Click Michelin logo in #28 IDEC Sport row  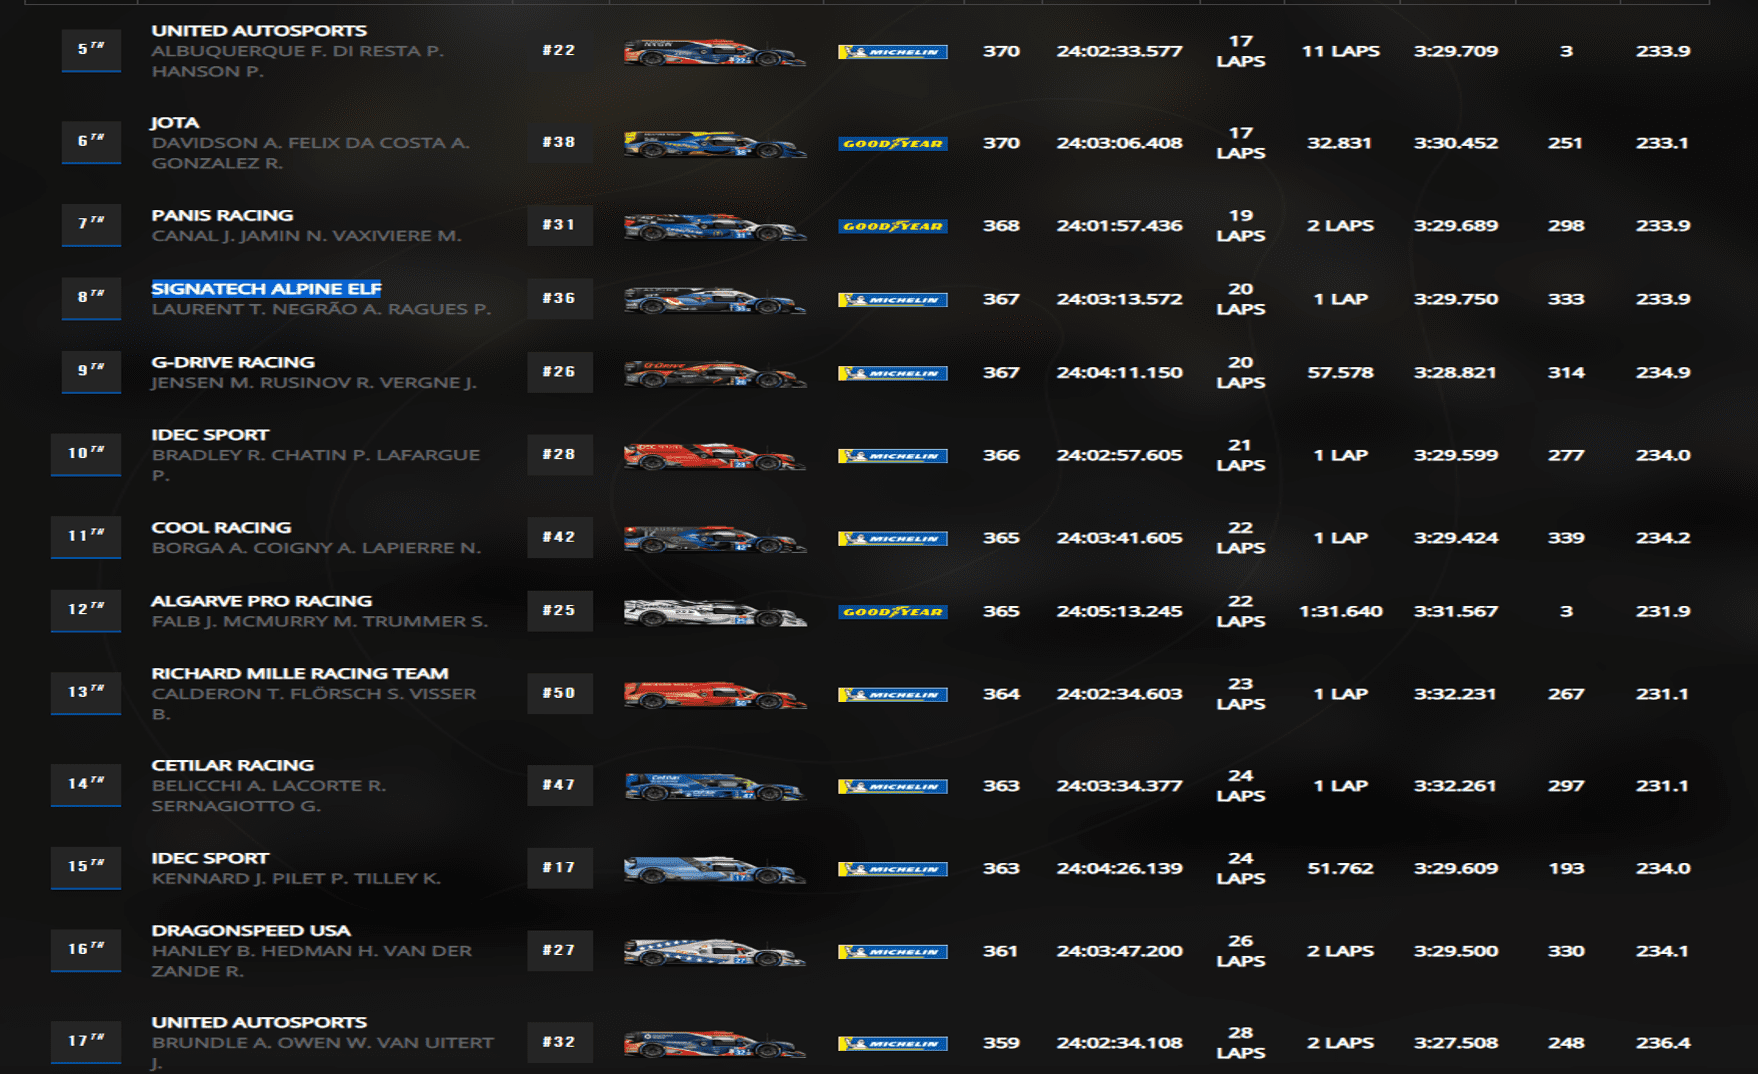point(892,456)
